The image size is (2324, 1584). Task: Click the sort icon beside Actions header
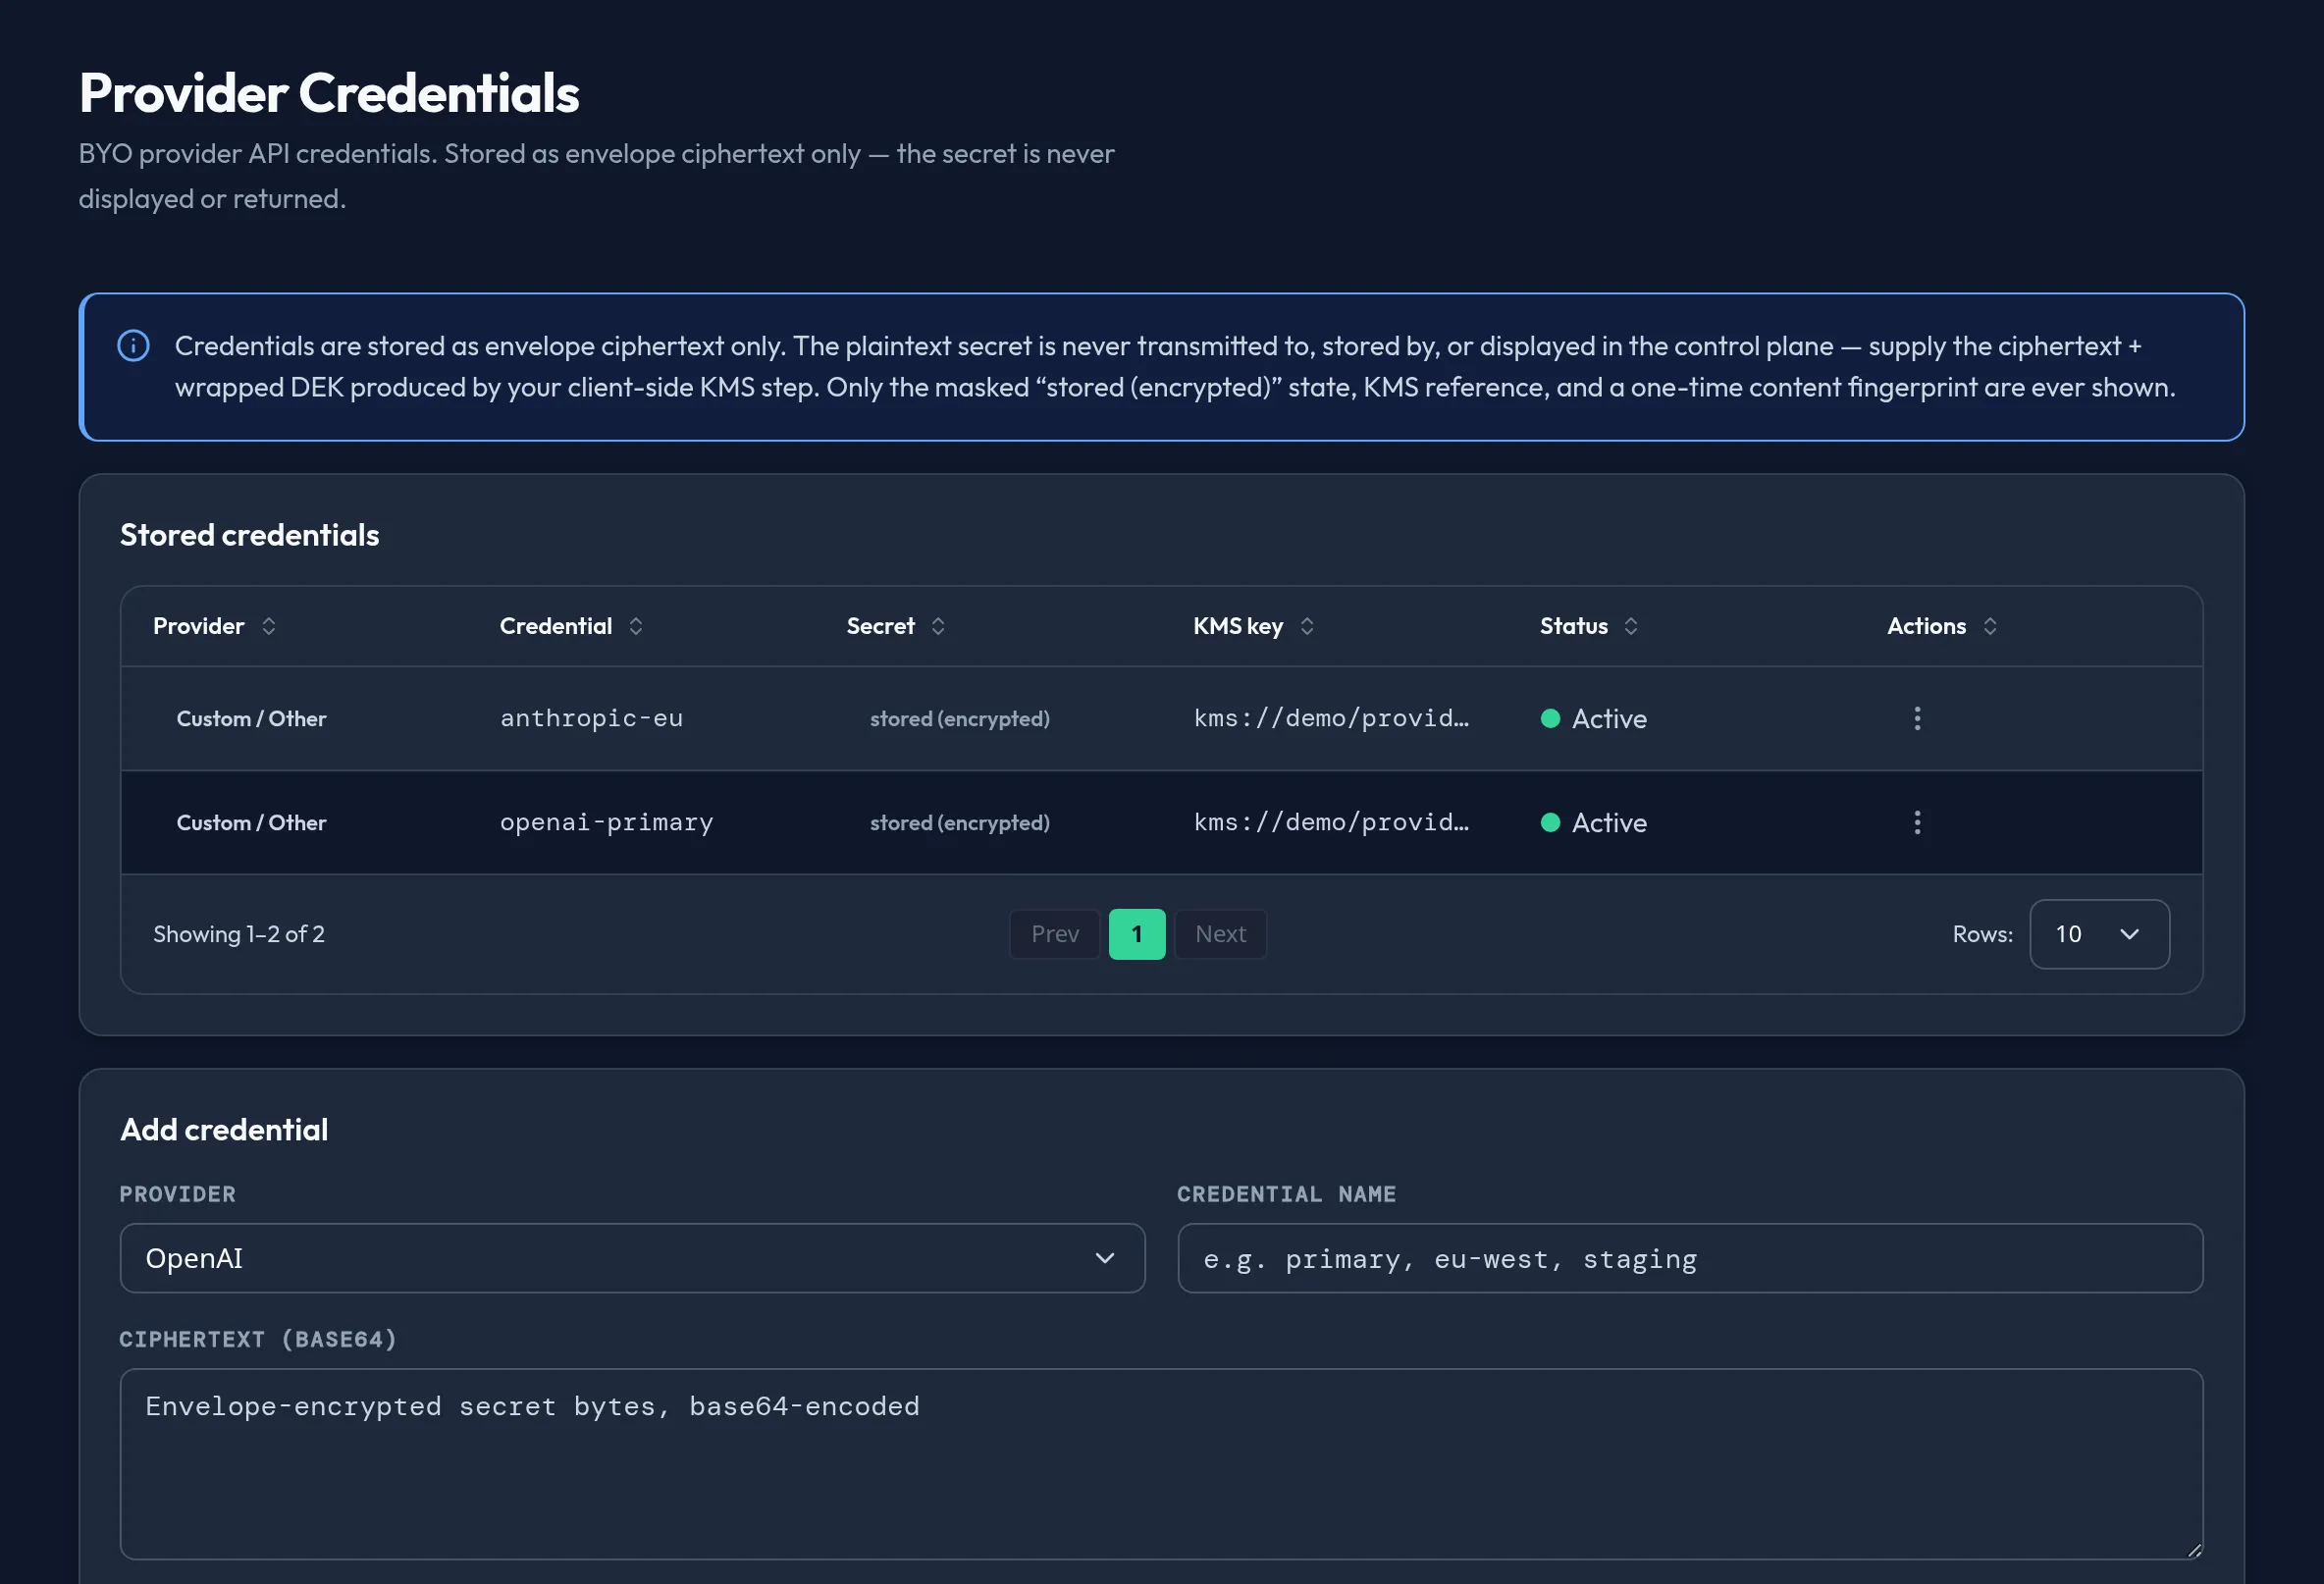[1990, 626]
